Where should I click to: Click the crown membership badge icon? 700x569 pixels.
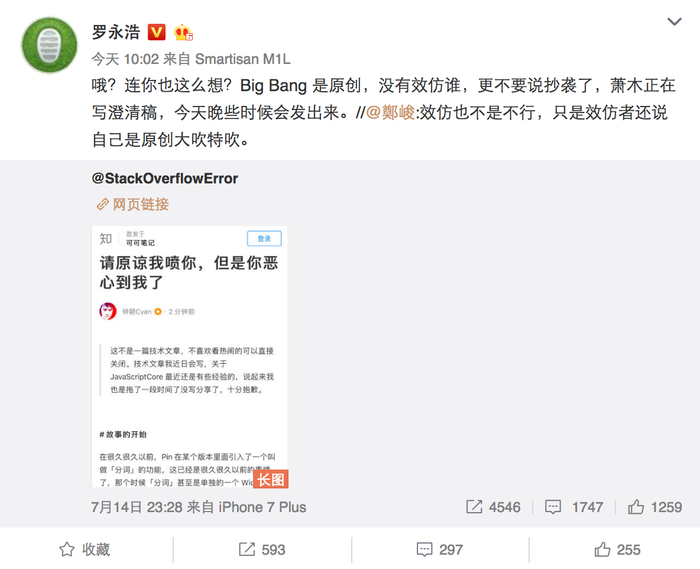(x=183, y=32)
